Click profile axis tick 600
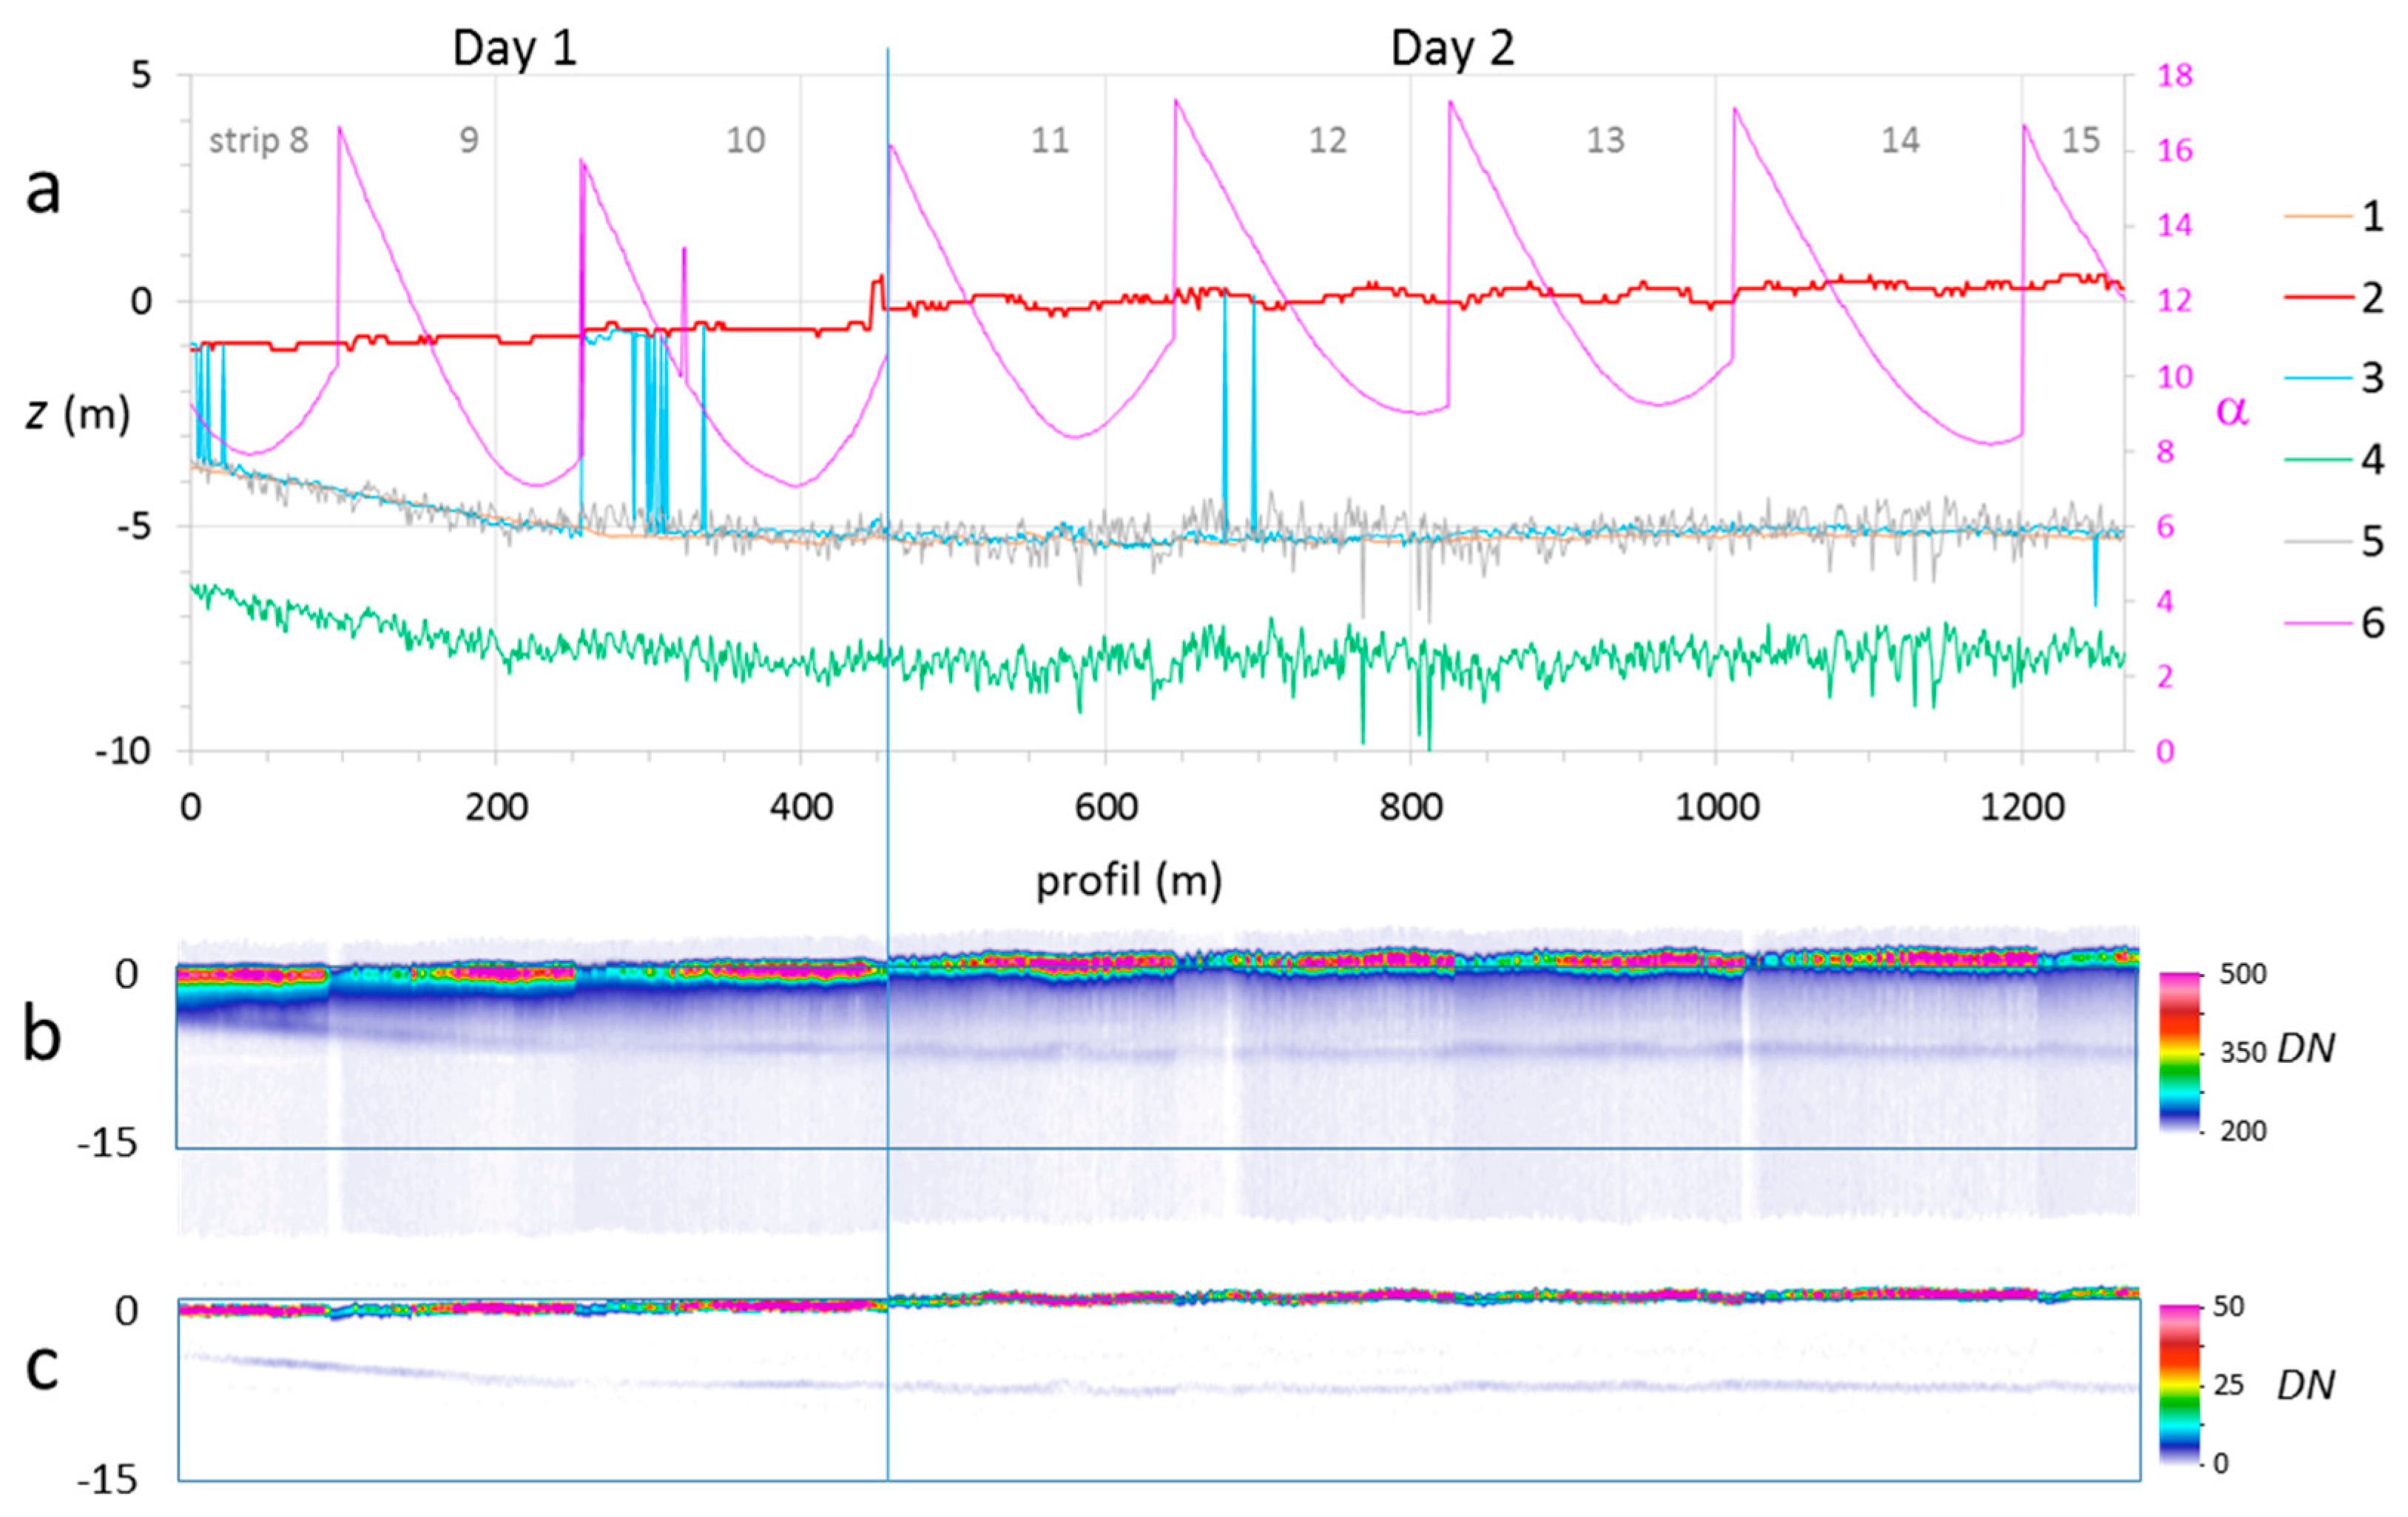 pos(1106,806)
